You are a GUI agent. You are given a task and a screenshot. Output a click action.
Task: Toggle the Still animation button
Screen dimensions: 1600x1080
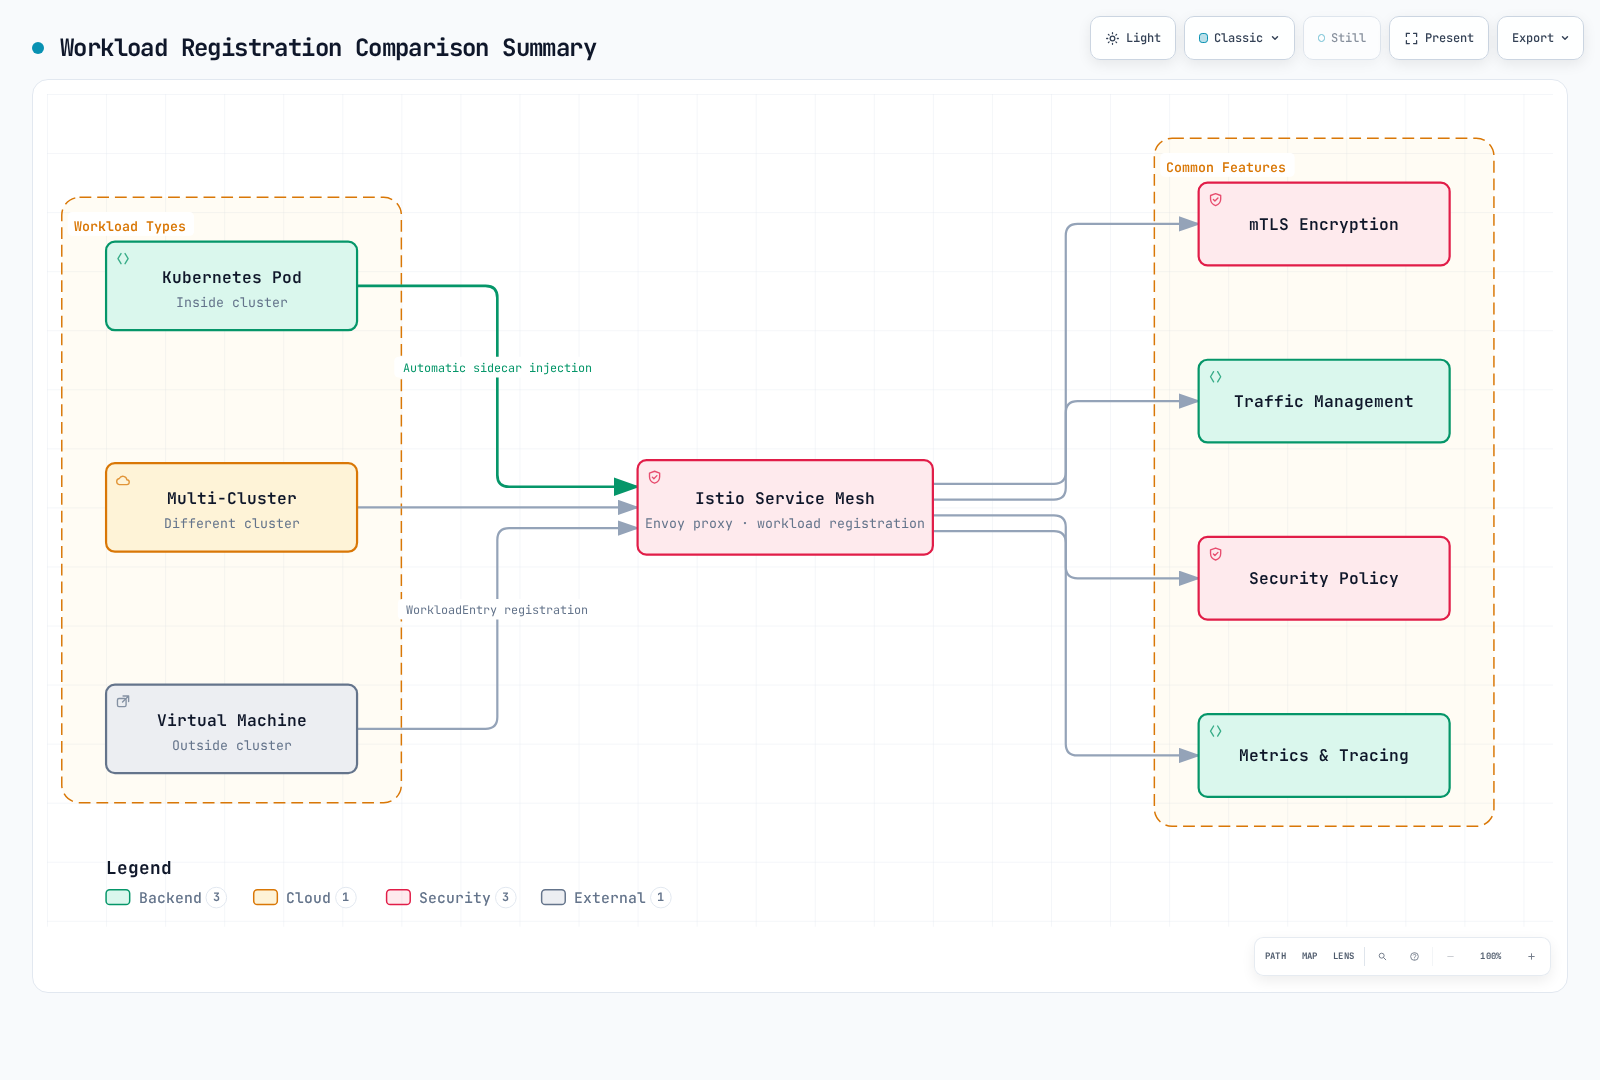click(x=1341, y=38)
